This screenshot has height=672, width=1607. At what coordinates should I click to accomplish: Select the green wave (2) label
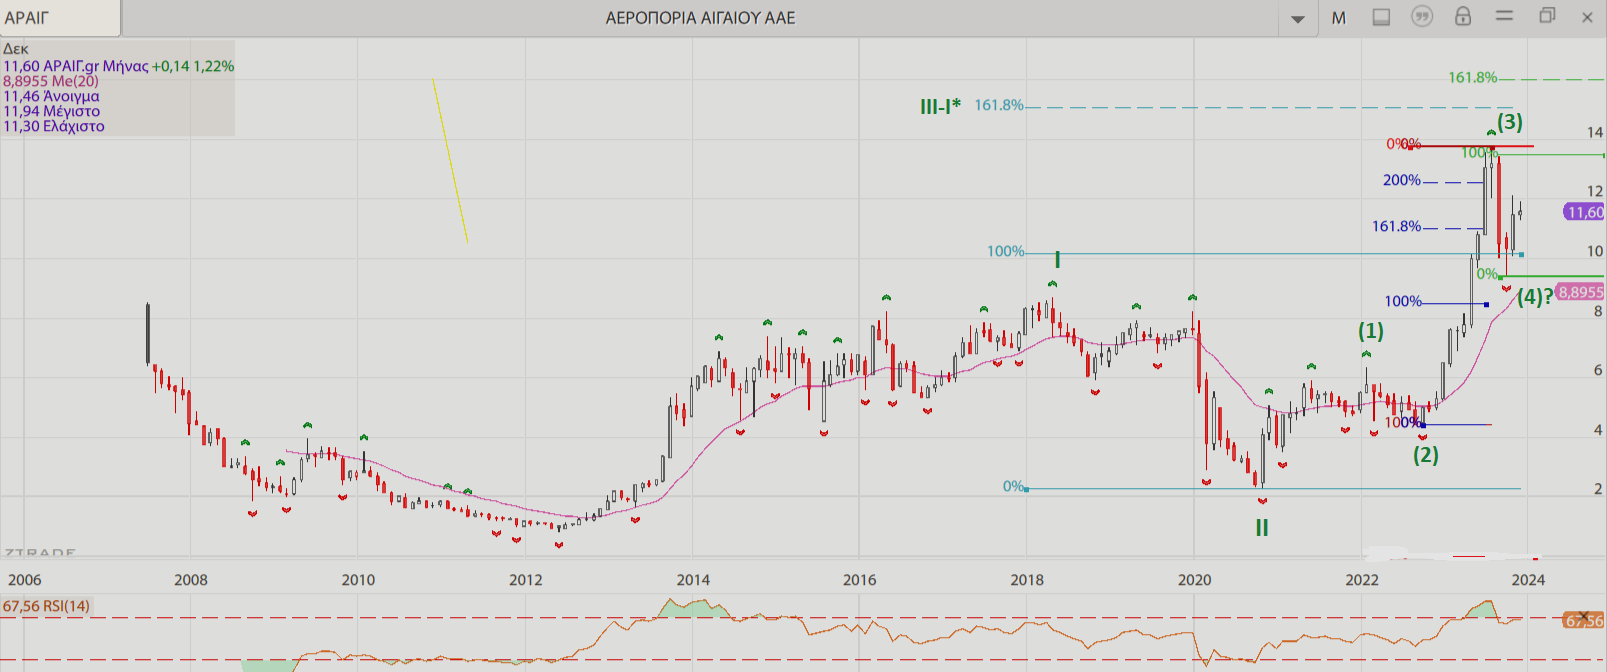[1426, 455]
